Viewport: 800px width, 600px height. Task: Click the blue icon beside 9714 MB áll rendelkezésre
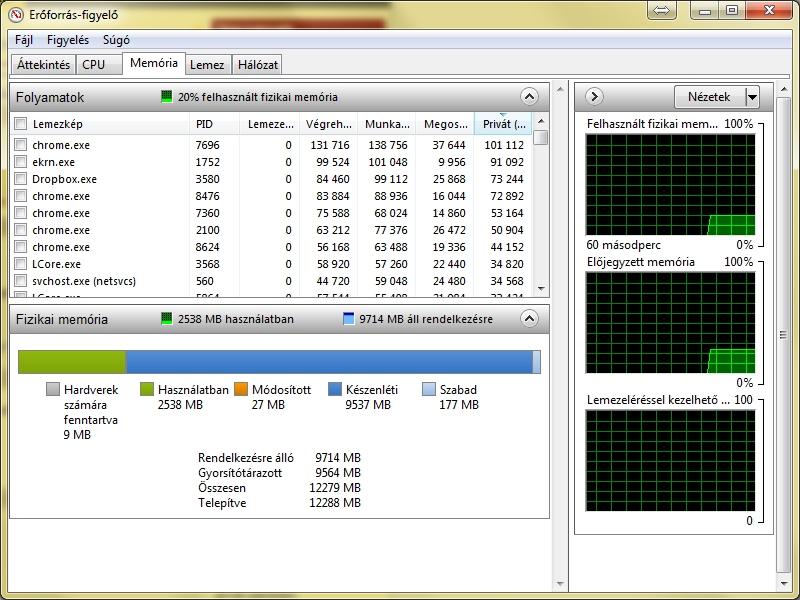tap(348, 319)
